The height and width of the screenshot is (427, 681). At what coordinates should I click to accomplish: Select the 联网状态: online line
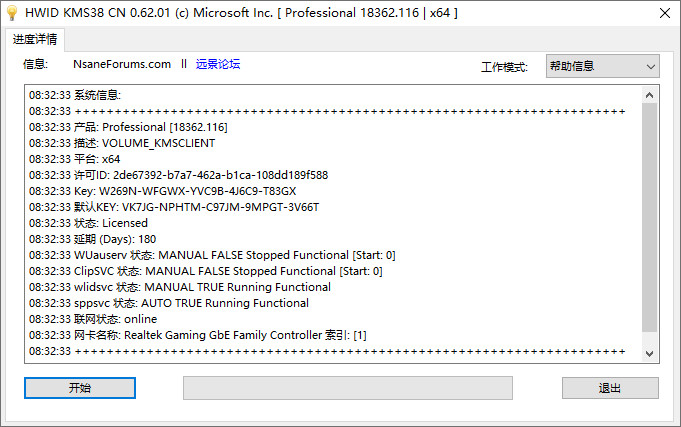coord(93,319)
